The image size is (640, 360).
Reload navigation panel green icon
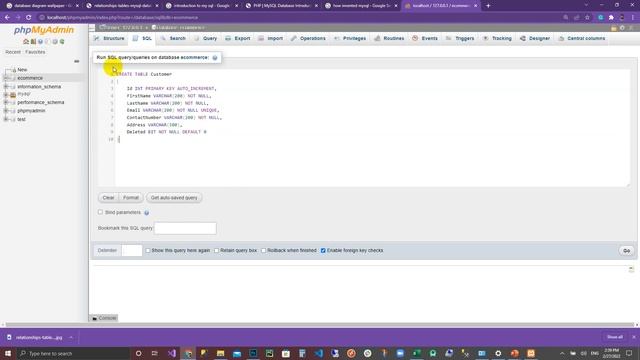pyautogui.click(x=62, y=42)
